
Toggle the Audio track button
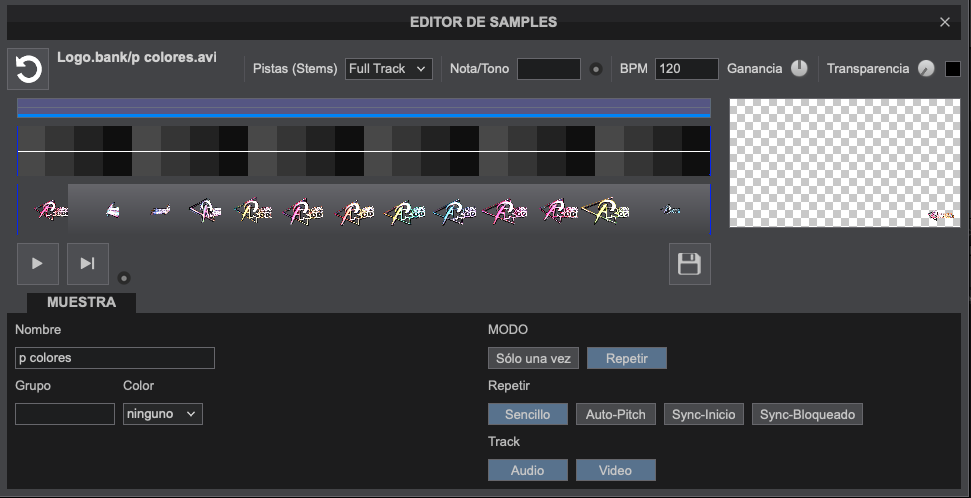click(528, 470)
